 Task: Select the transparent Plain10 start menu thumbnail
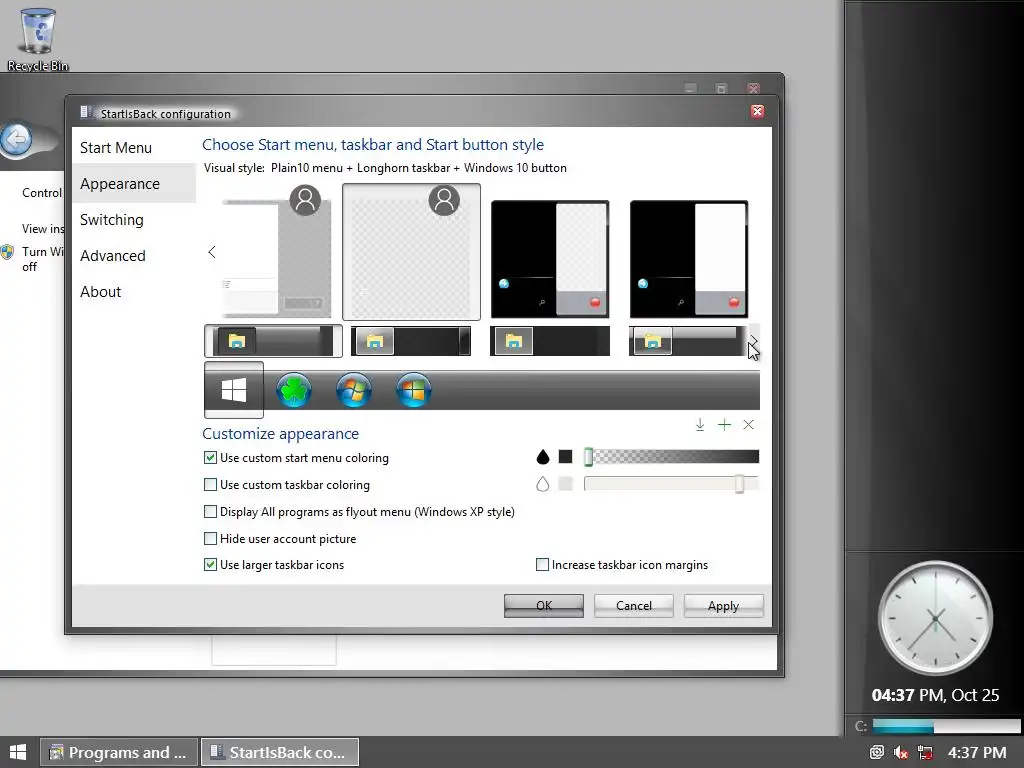(411, 252)
